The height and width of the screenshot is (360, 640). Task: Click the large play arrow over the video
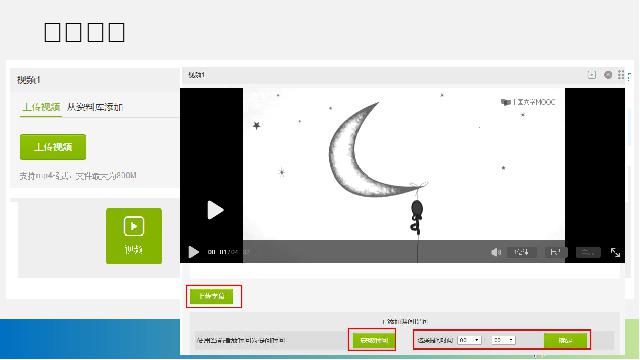coord(215,210)
